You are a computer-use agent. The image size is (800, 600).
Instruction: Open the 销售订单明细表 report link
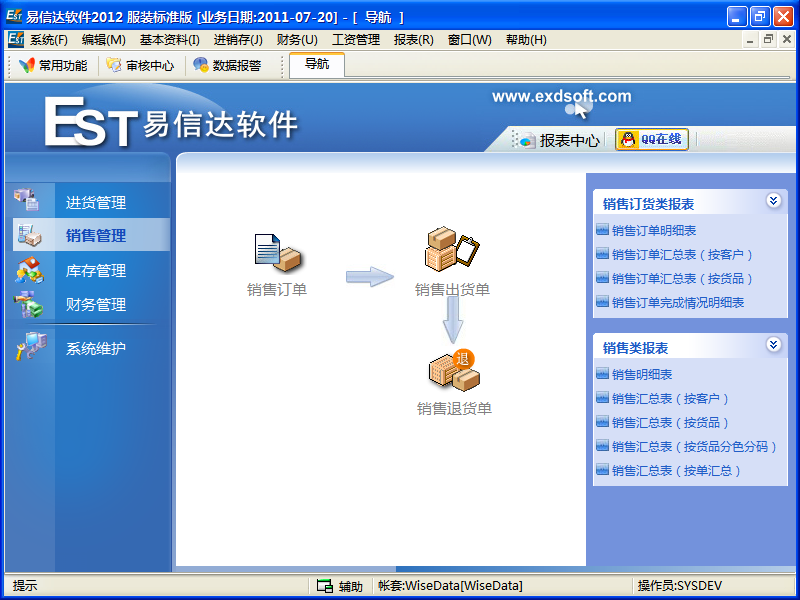pyautogui.click(x=654, y=231)
